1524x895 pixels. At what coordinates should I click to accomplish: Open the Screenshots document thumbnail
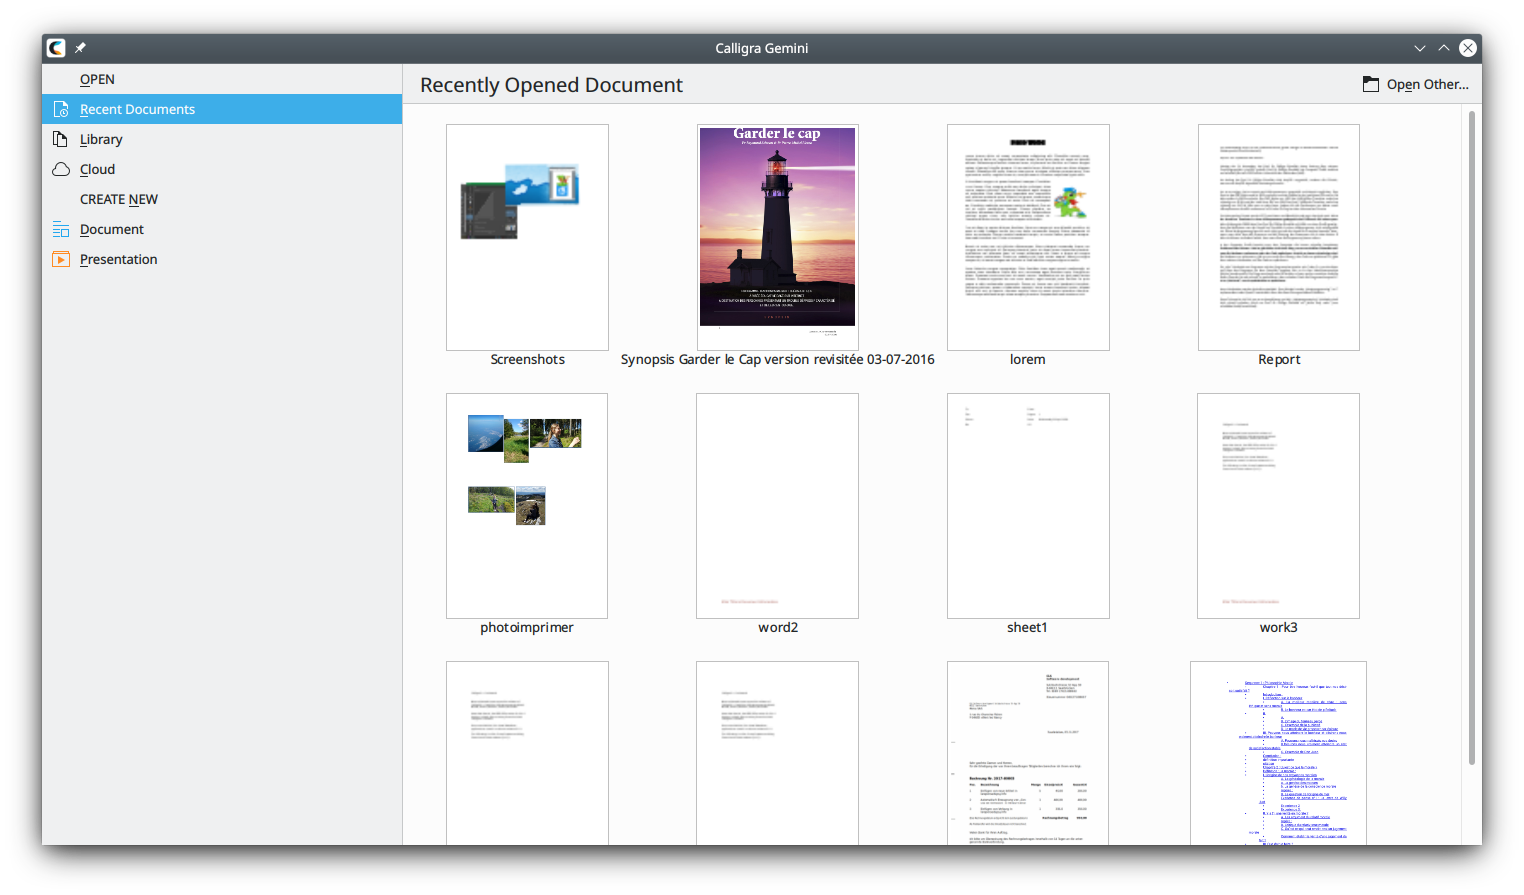coord(527,237)
